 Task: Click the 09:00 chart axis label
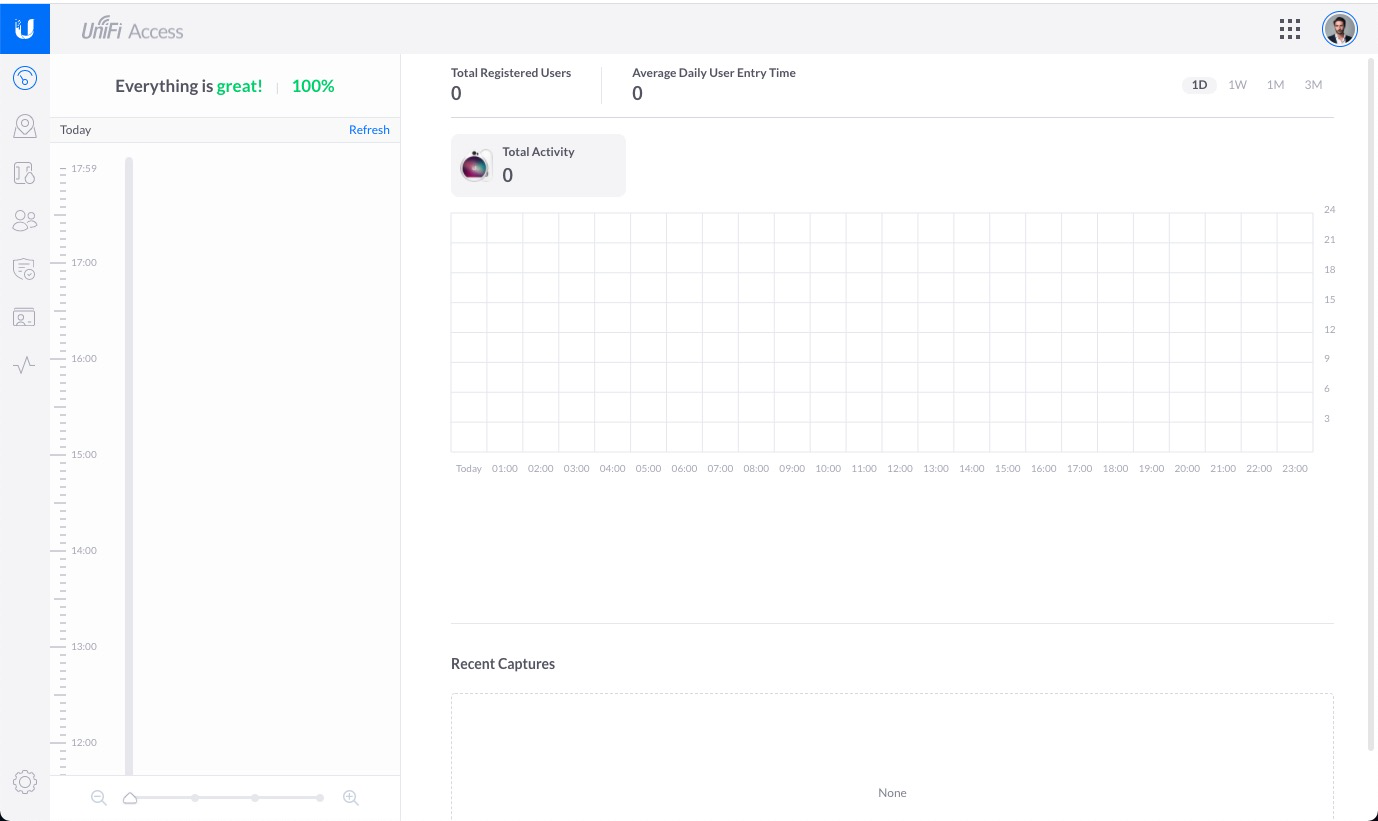792,468
